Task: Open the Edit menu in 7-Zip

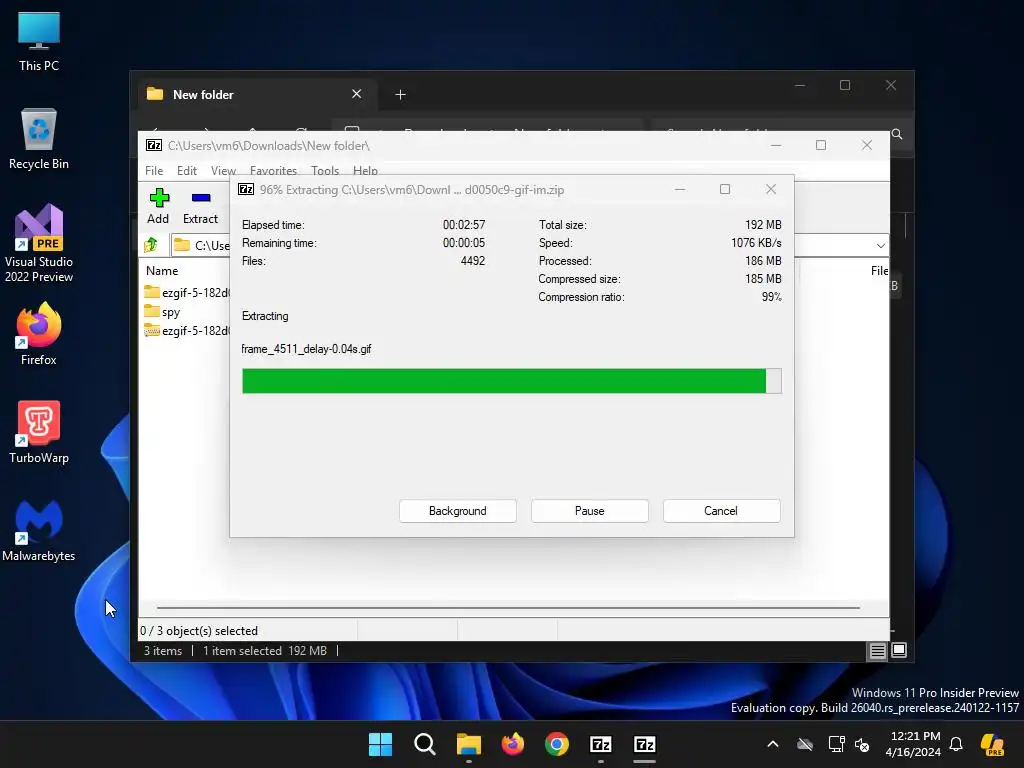Action: [187, 170]
